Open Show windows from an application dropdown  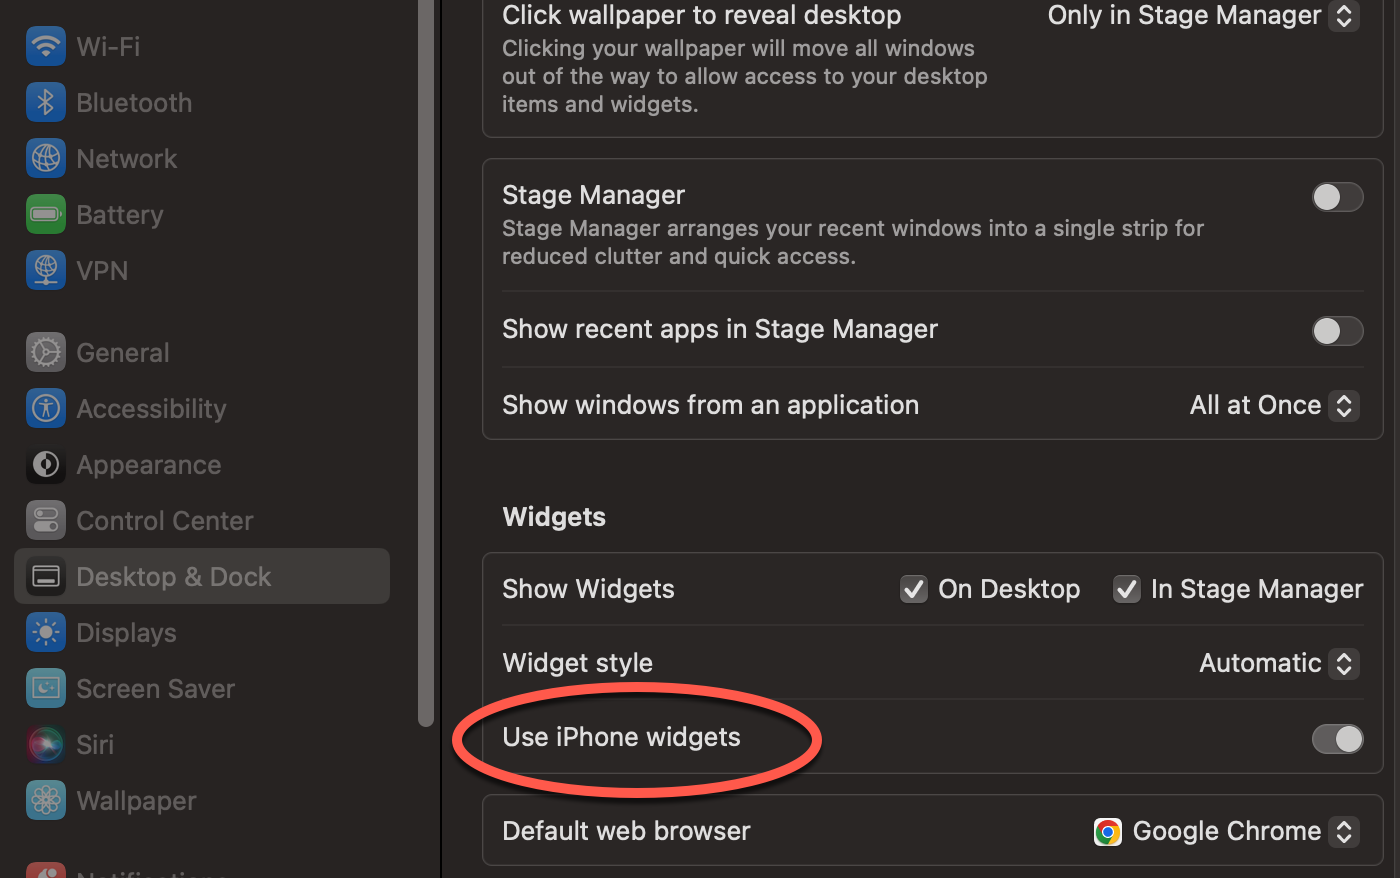[1273, 405]
